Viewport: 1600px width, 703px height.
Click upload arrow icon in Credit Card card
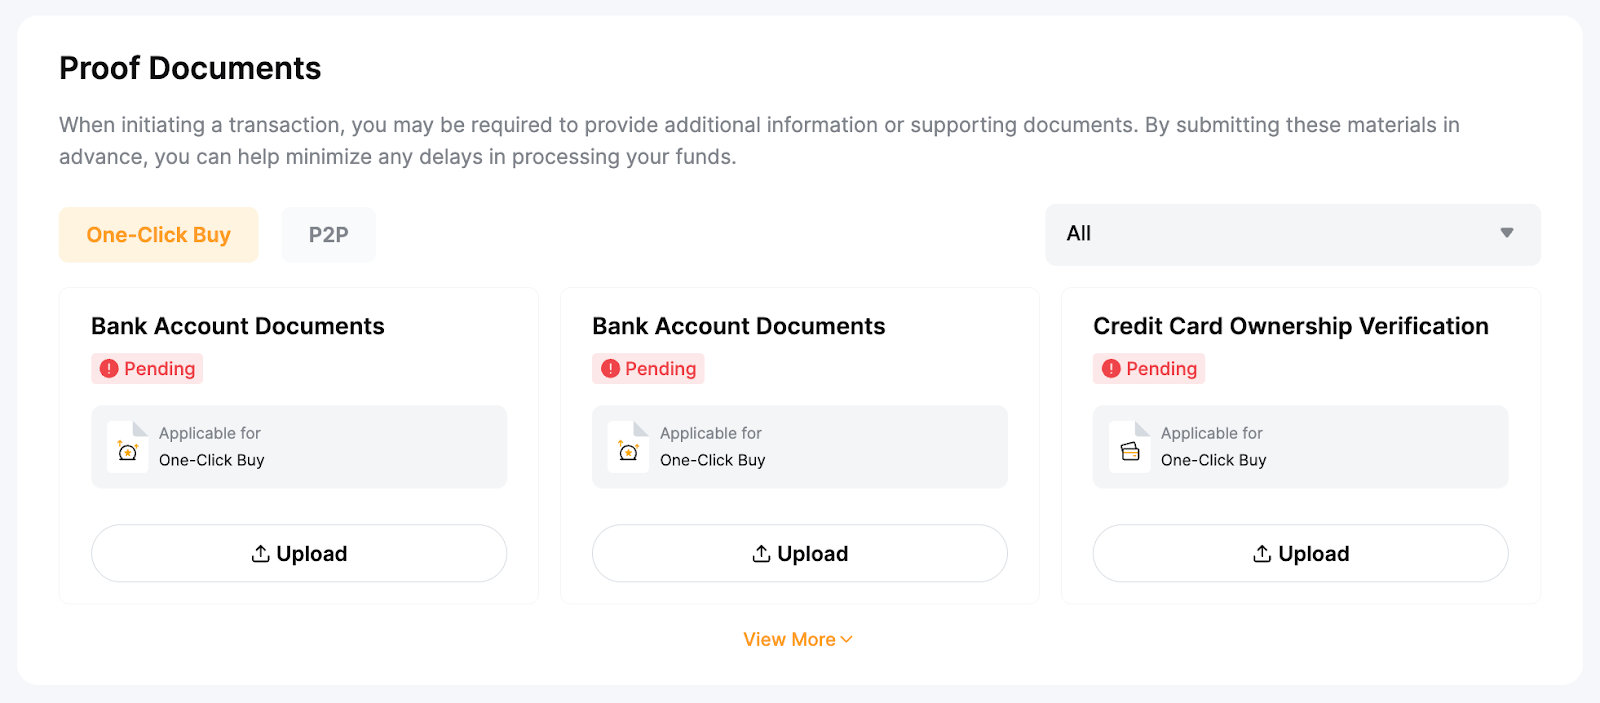[1262, 554]
